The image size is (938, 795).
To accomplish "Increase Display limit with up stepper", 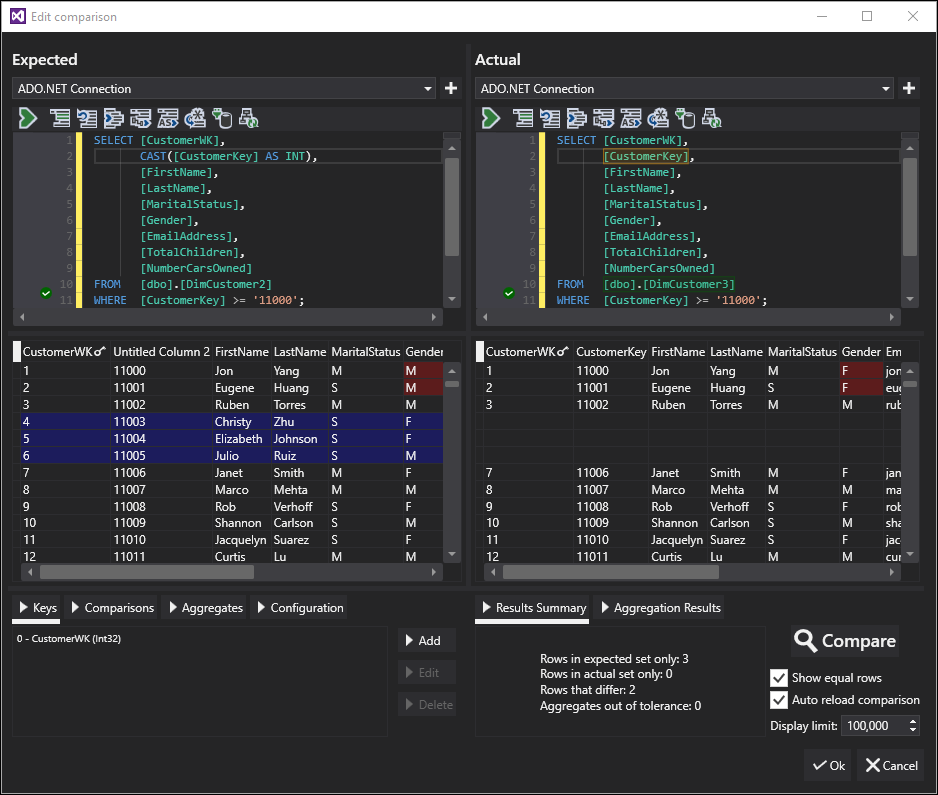I will [912, 721].
